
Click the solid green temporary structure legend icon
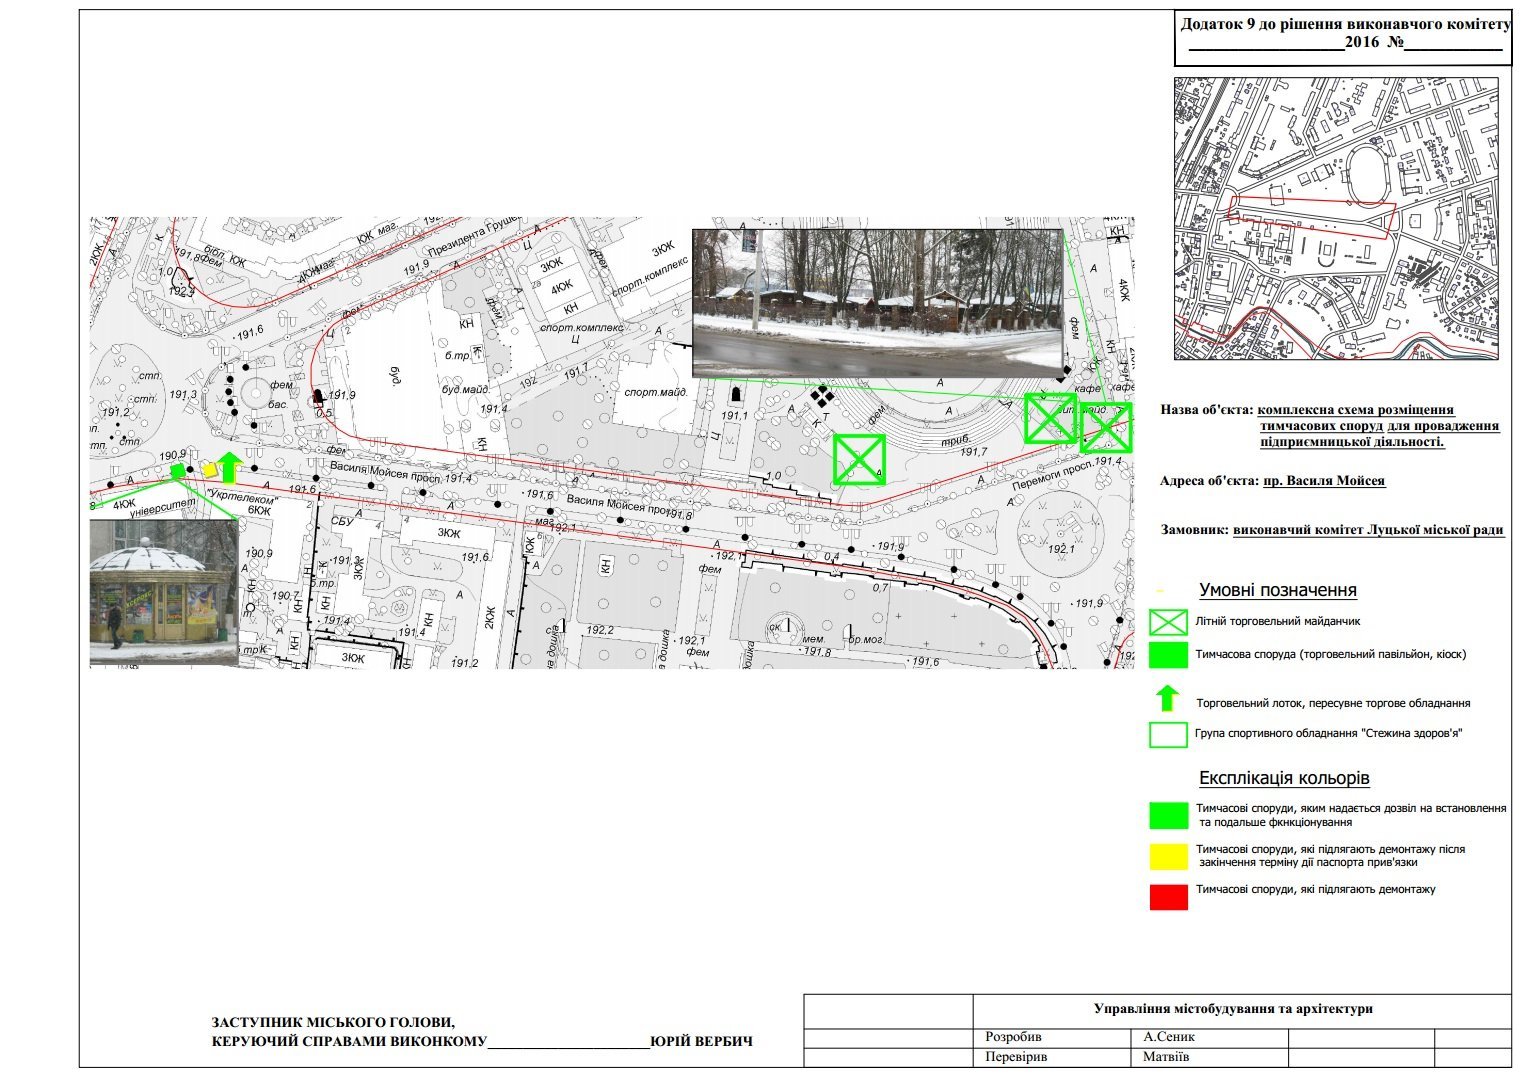pos(1168,655)
